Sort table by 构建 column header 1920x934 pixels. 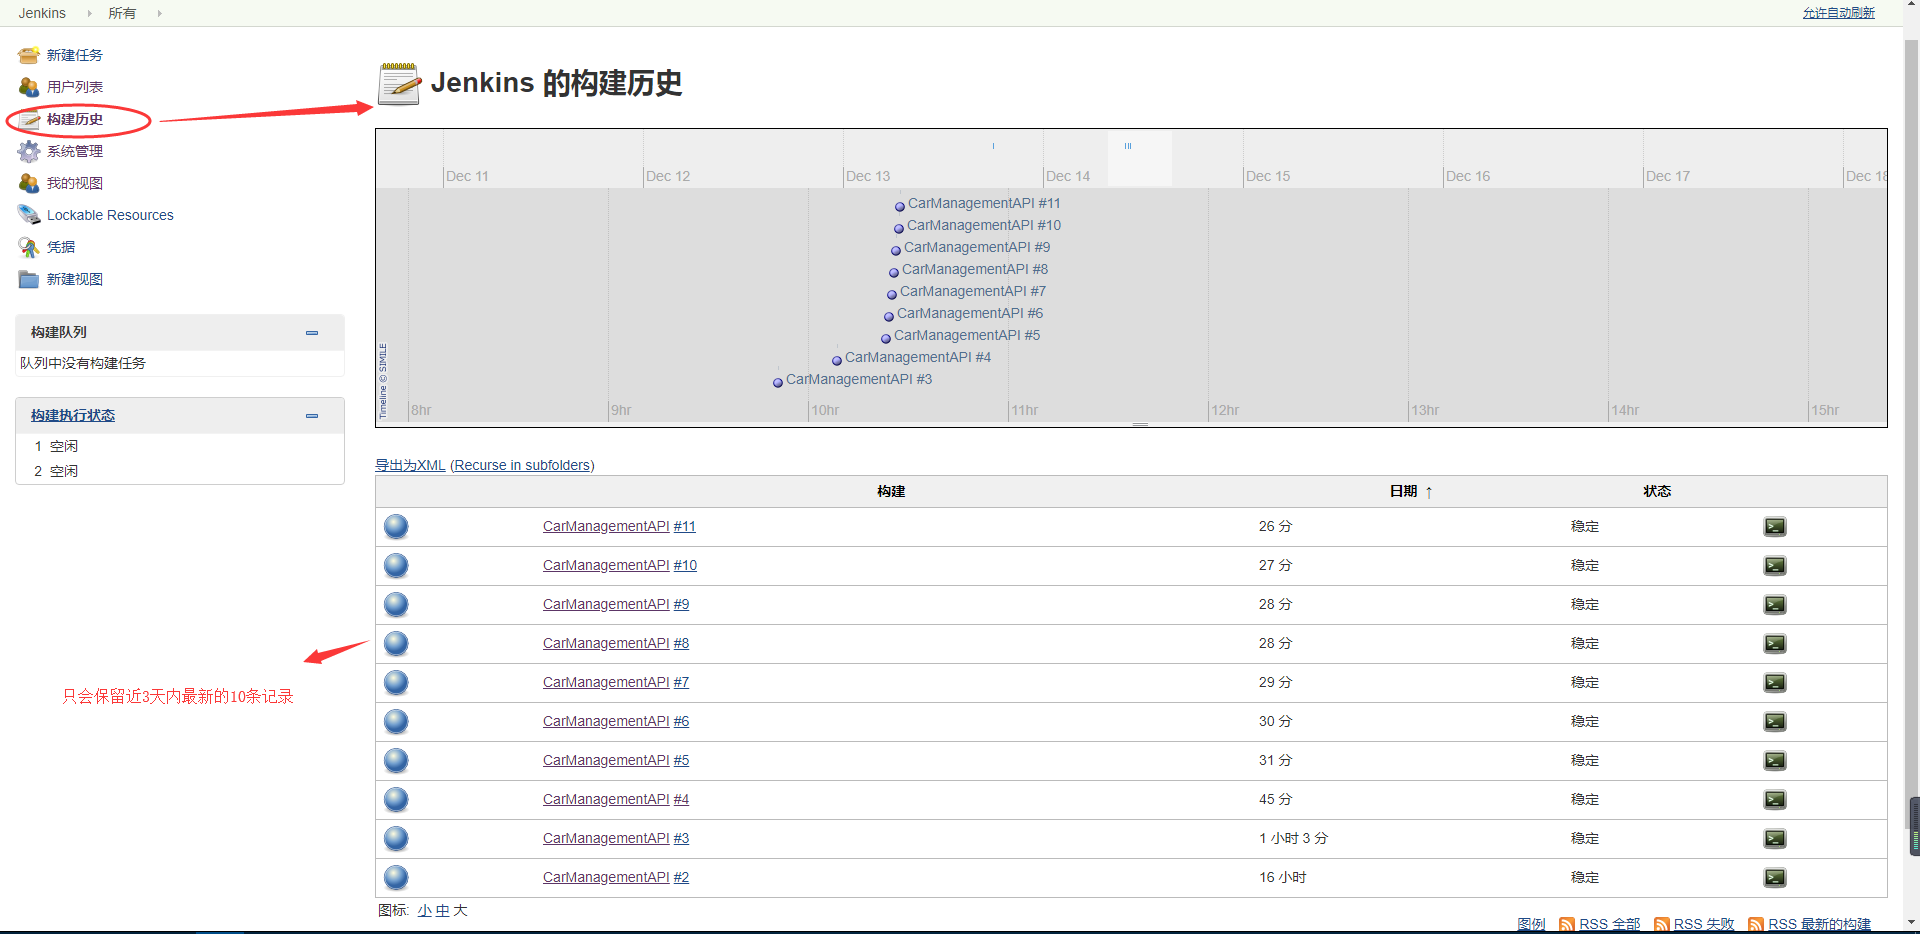pyautogui.click(x=891, y=491)
